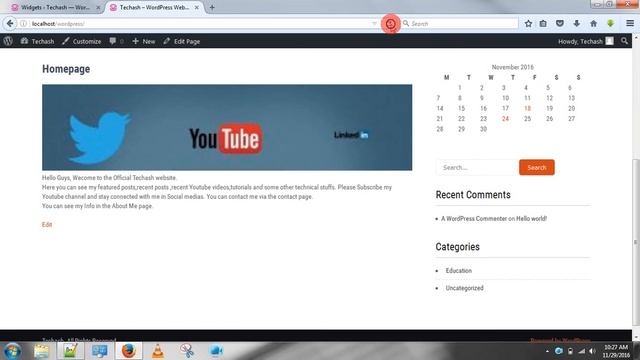Click the sidebar Search... input field
This screenshot has height=360, width=640.
(x=477, y=167)
